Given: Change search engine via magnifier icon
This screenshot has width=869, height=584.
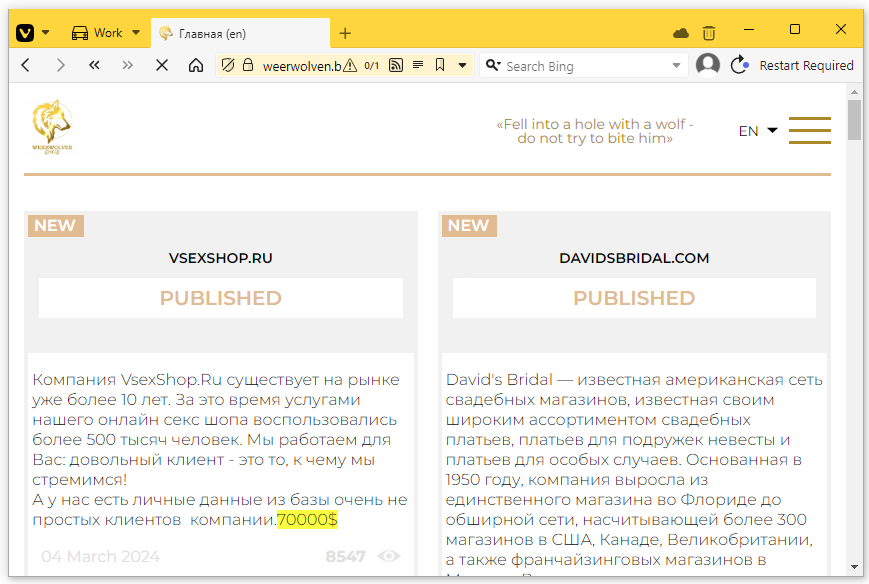Looking at the screenshot, I should [x=493, y=65].
